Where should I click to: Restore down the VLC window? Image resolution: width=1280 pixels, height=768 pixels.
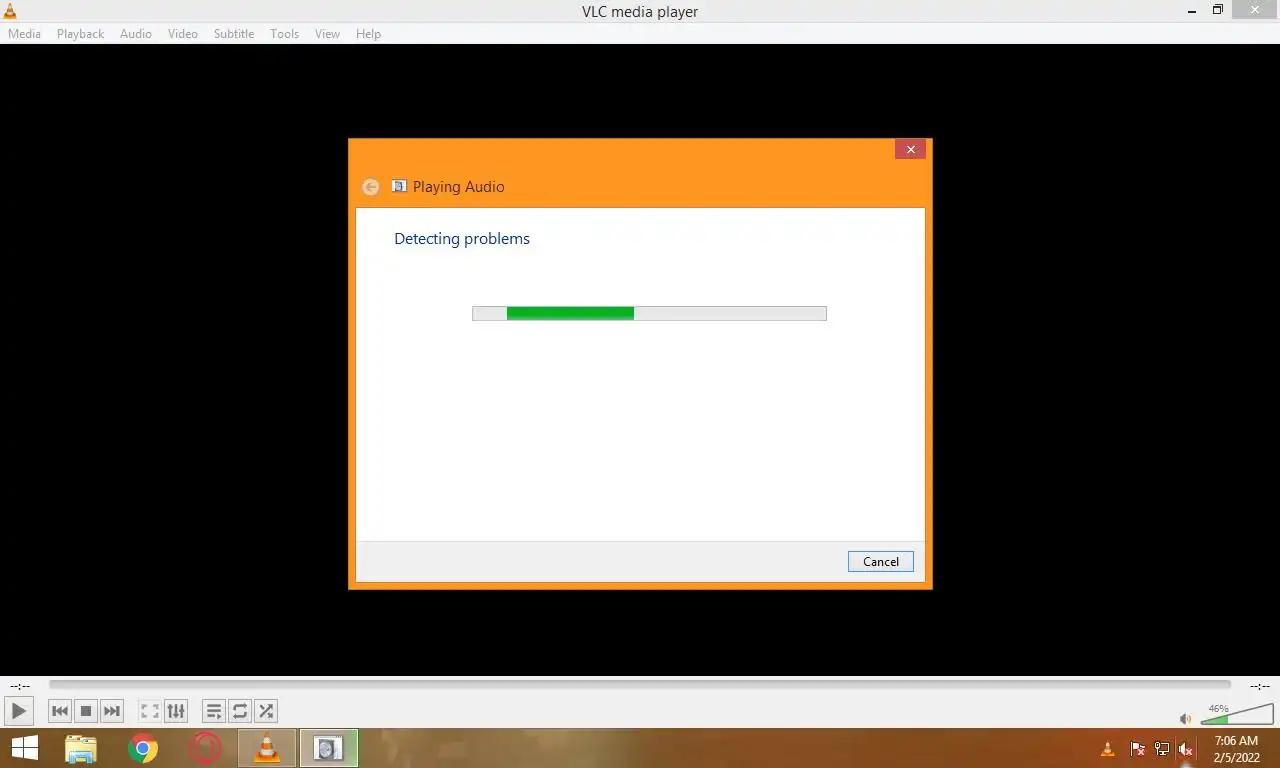[1217, 11]
